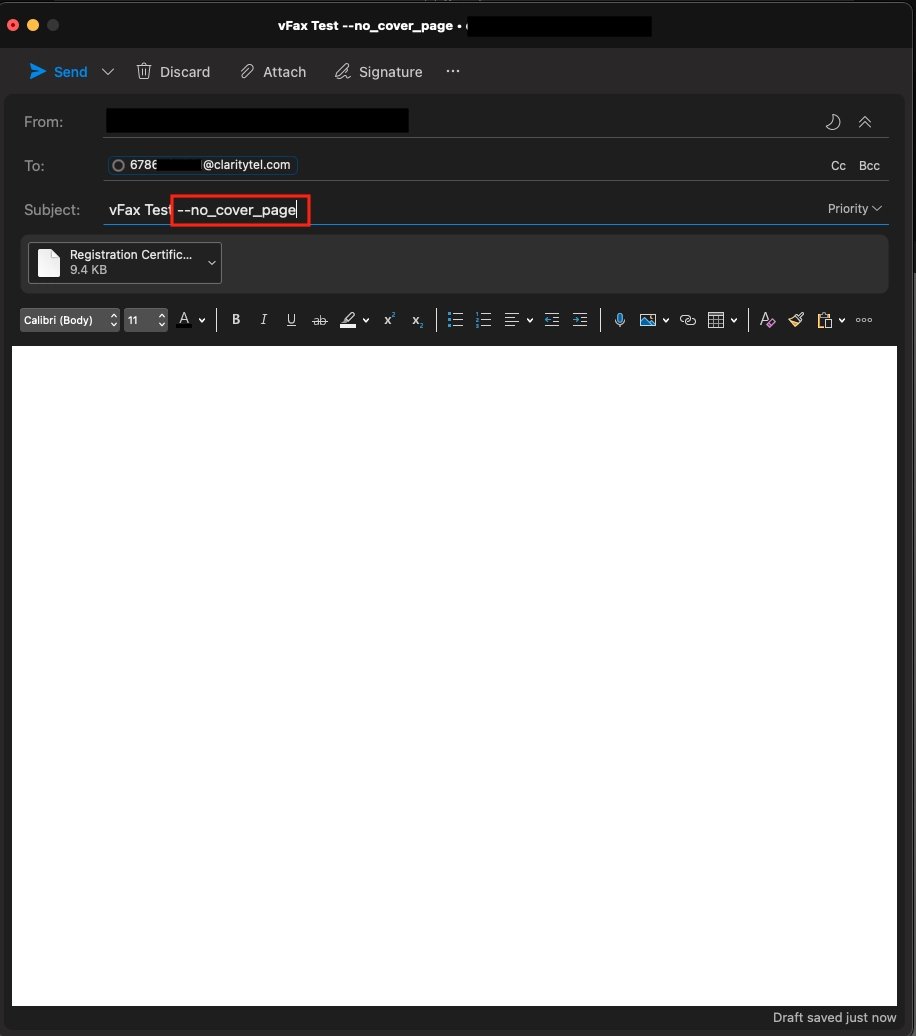Screen dimensions: 916x1036
Task: Open the Signature menu
Action: (379, 71)
